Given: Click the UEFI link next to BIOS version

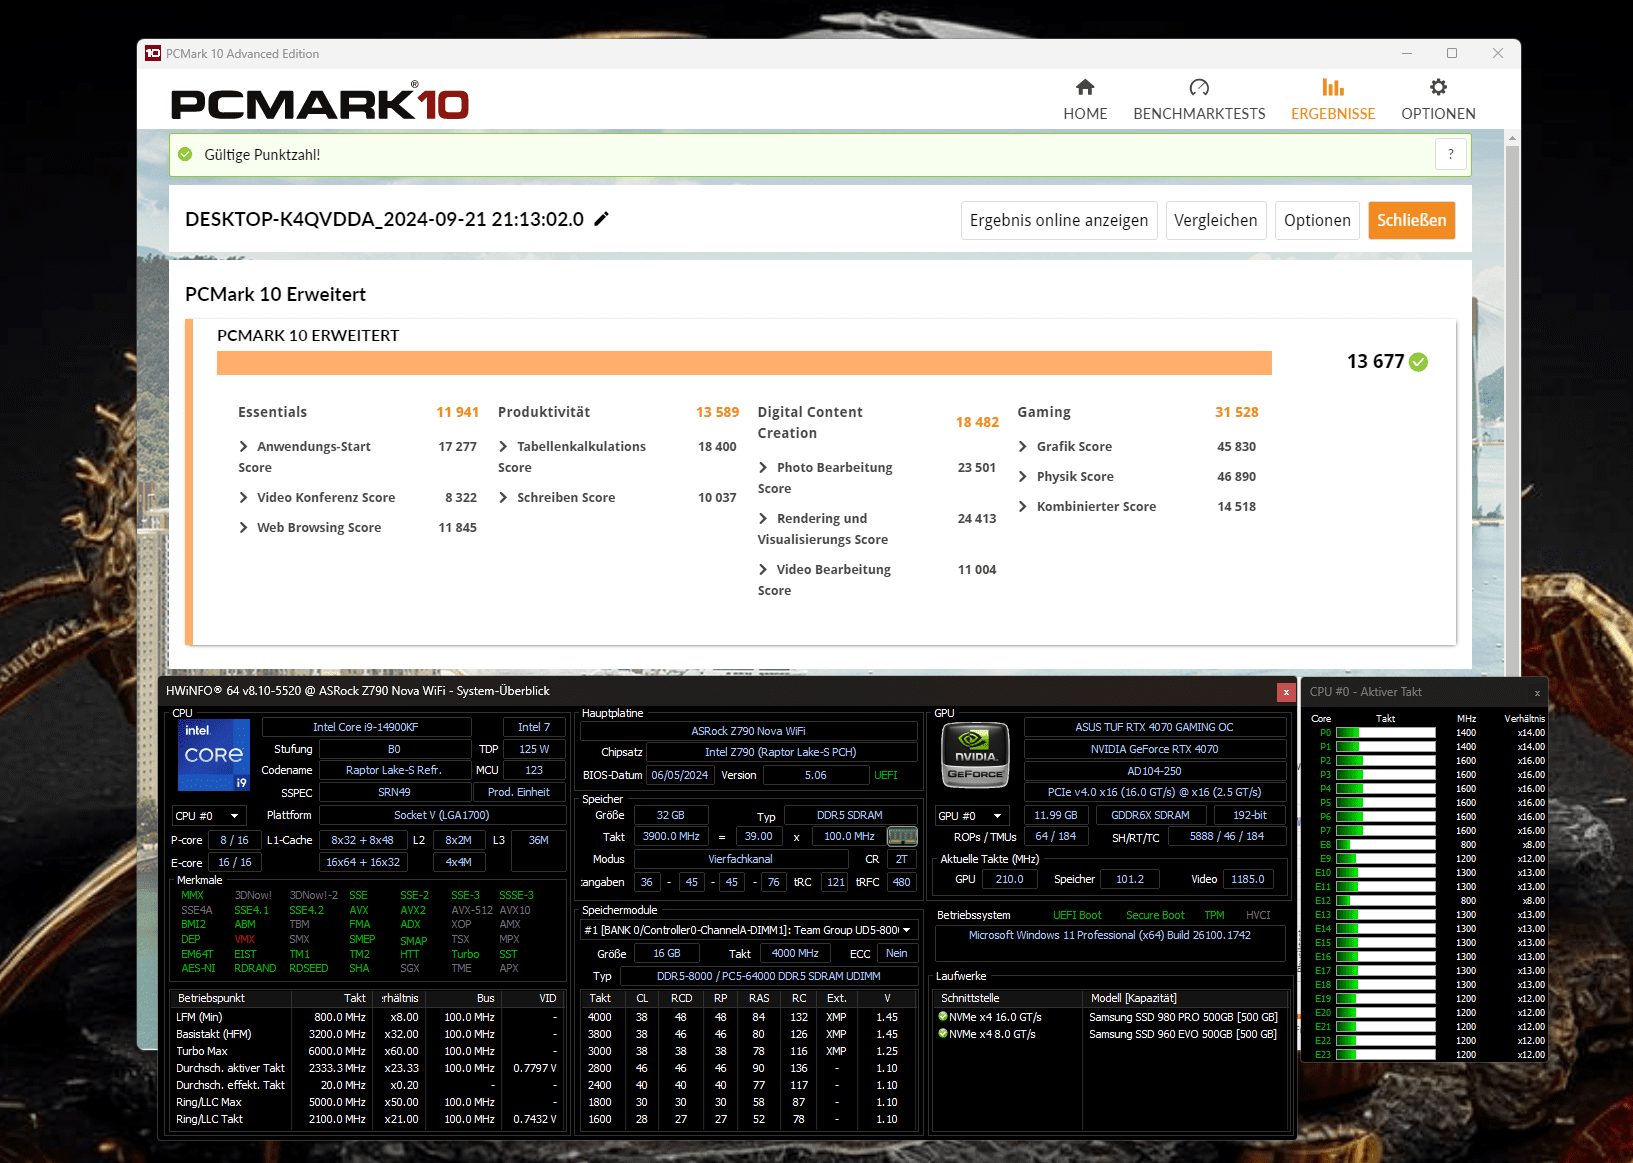Looking at the screenshot, I should (x=885, y=775).
